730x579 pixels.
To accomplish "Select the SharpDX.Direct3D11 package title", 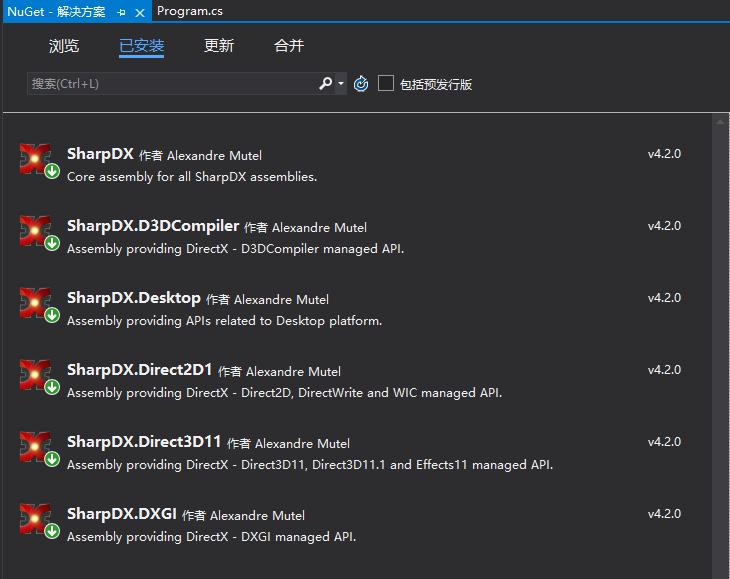I will pos(144,442).
